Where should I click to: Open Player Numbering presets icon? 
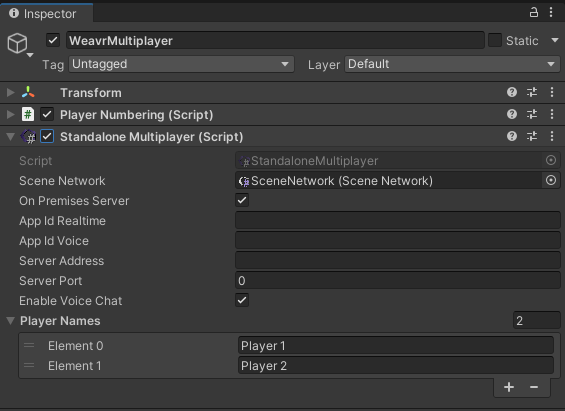pyautogui.click(x=532, y=114)
